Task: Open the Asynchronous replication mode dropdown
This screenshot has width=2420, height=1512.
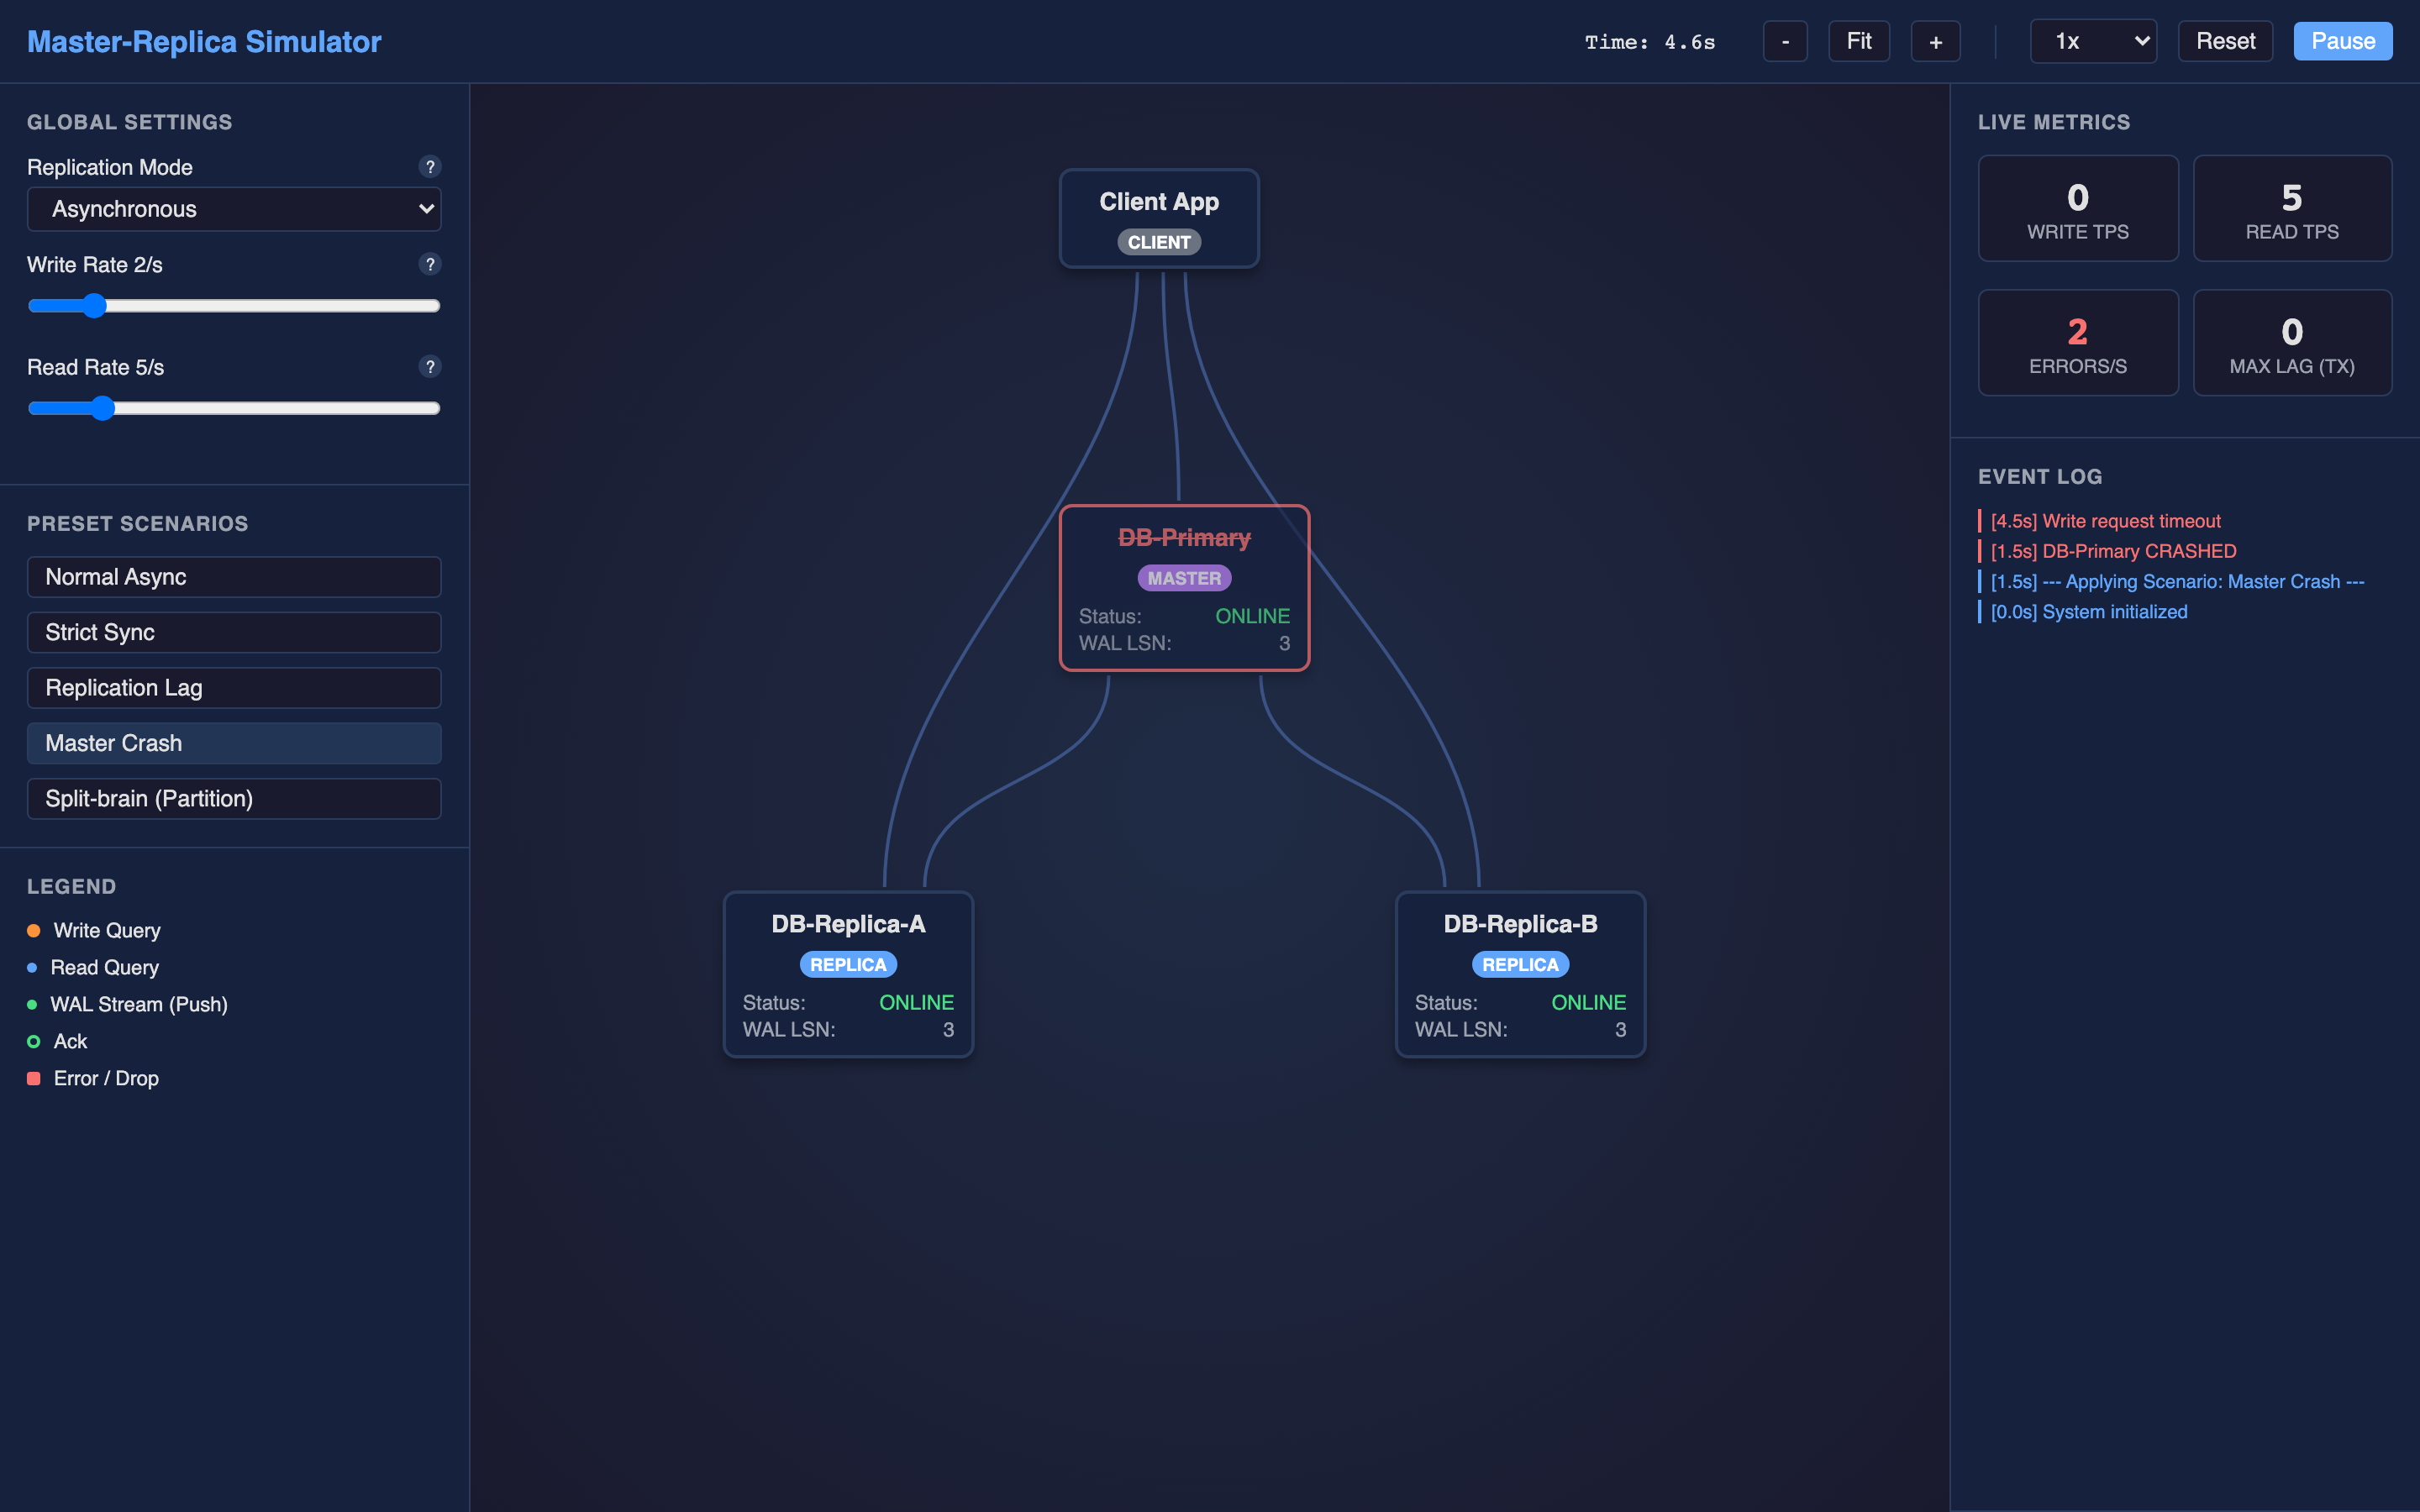Action: [234, 209]
